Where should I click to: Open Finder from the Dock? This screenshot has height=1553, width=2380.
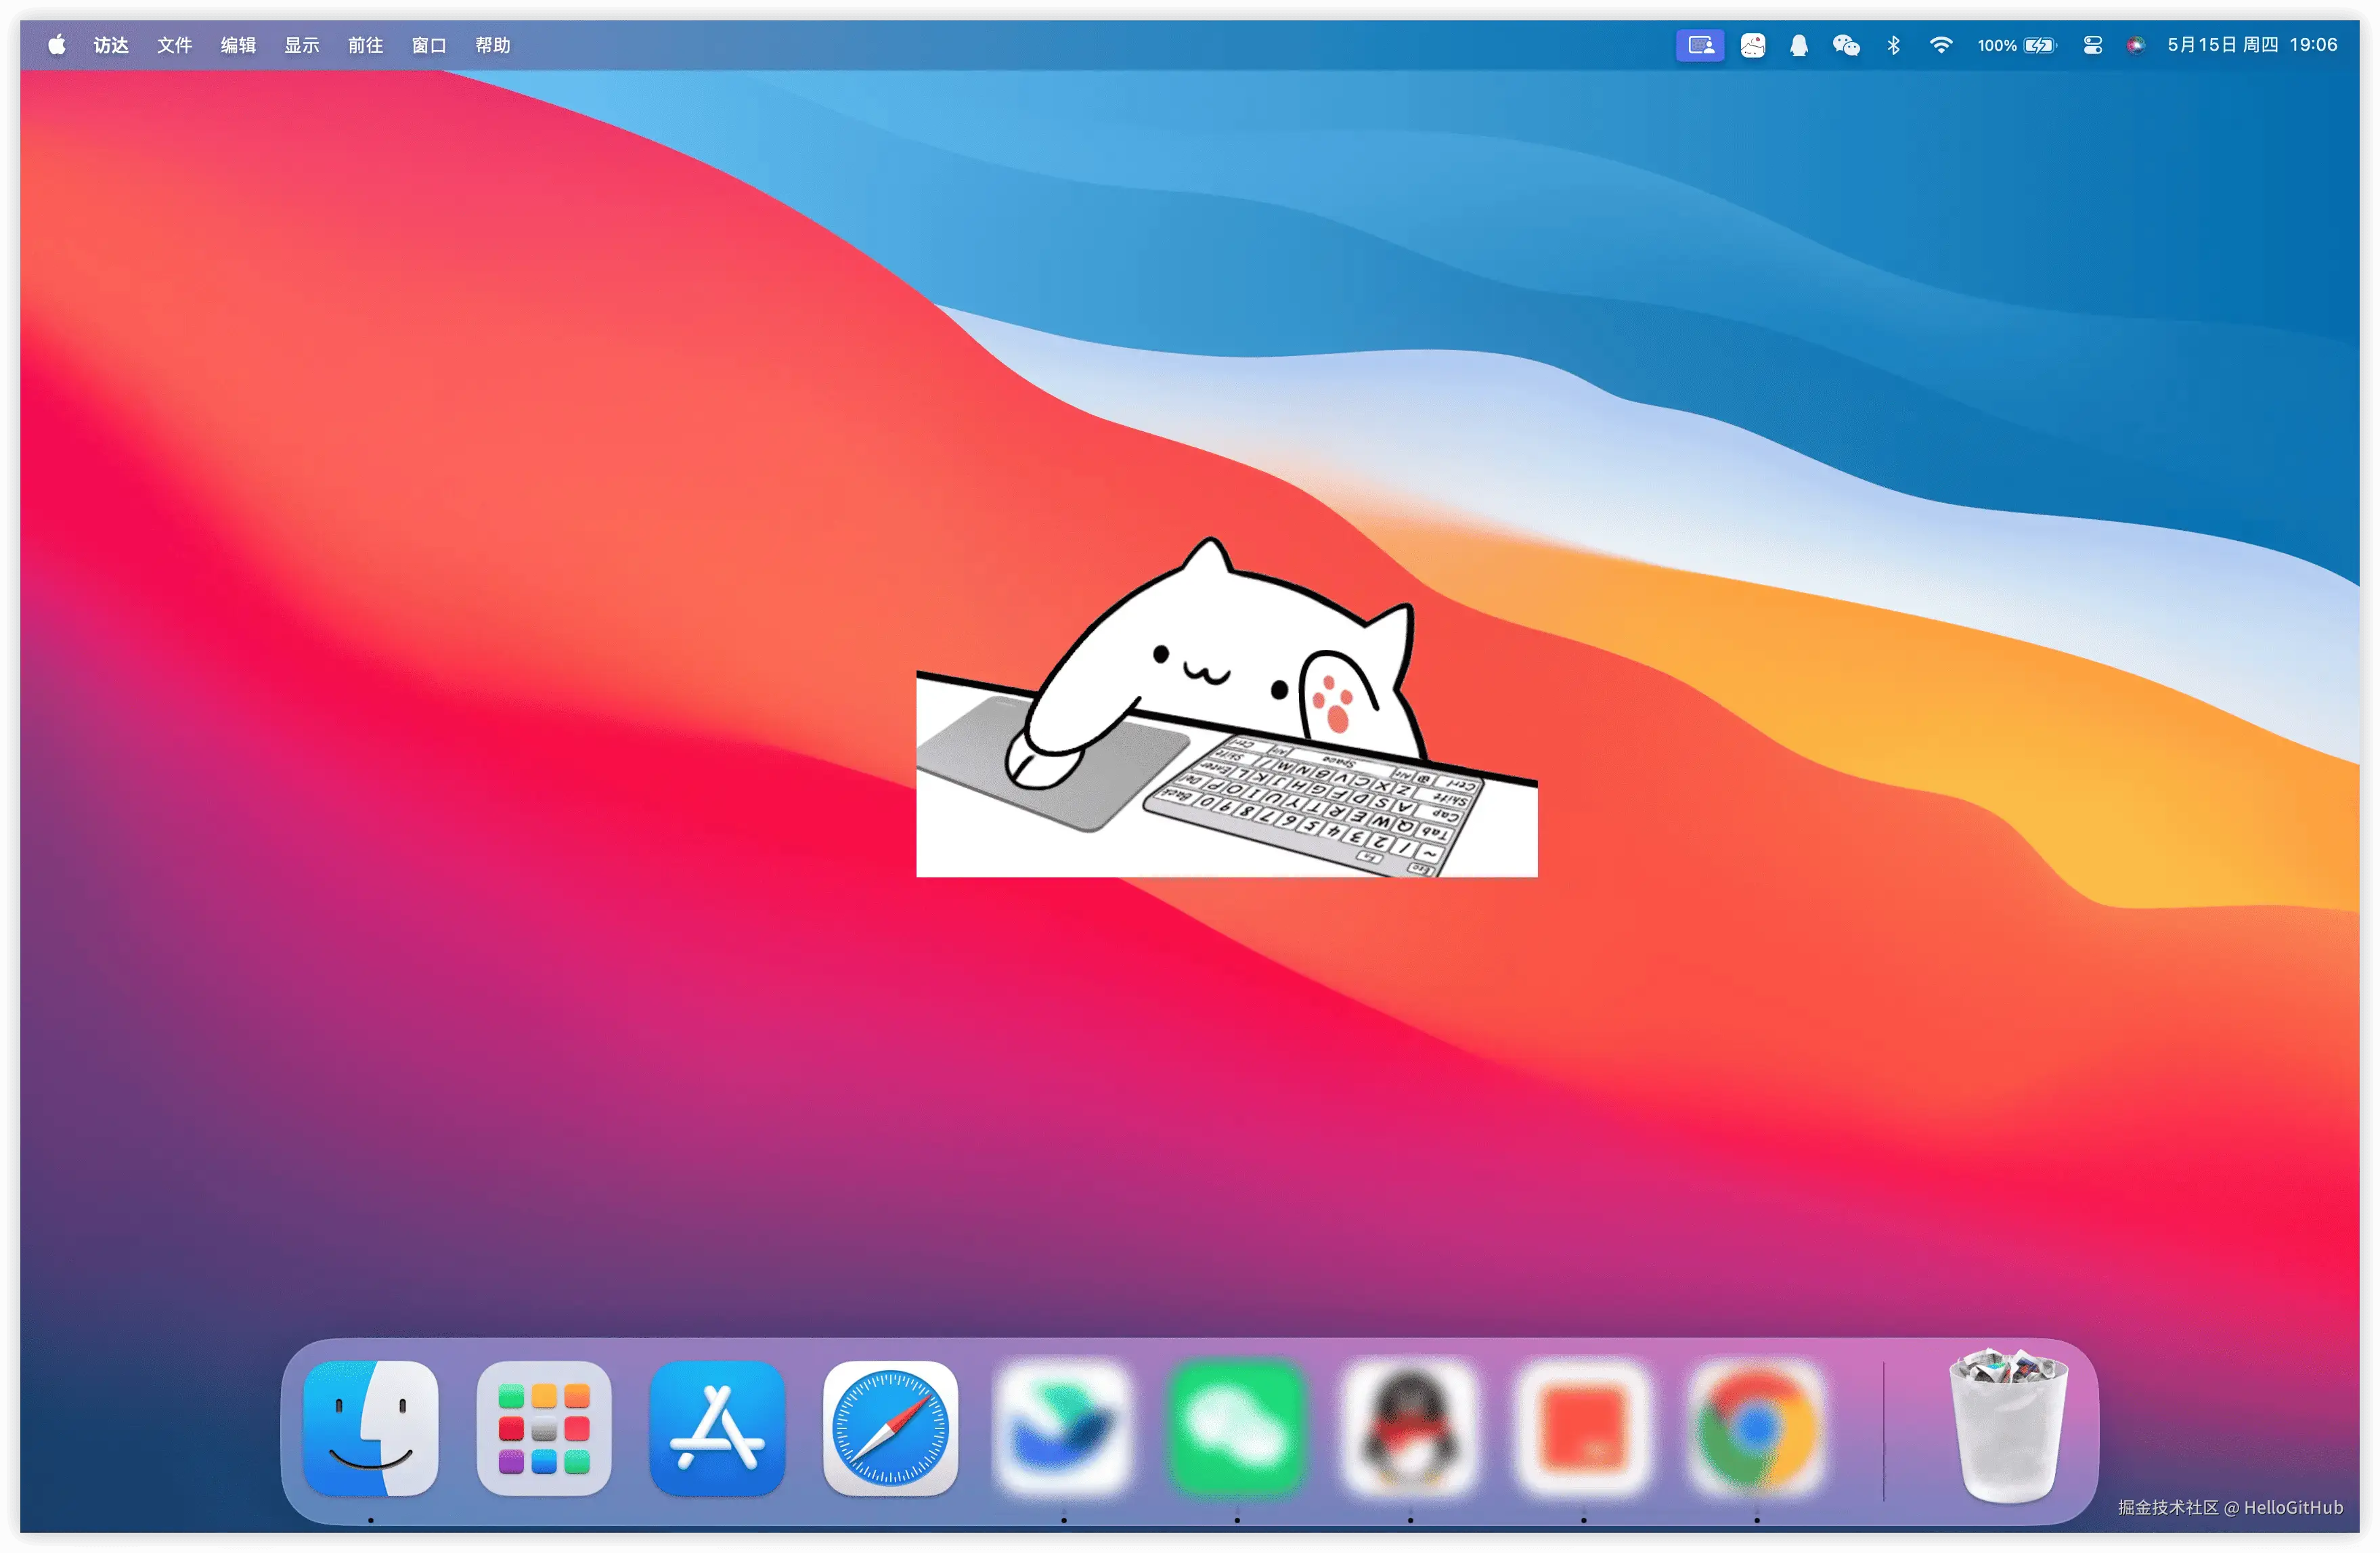pos(370,1427)
